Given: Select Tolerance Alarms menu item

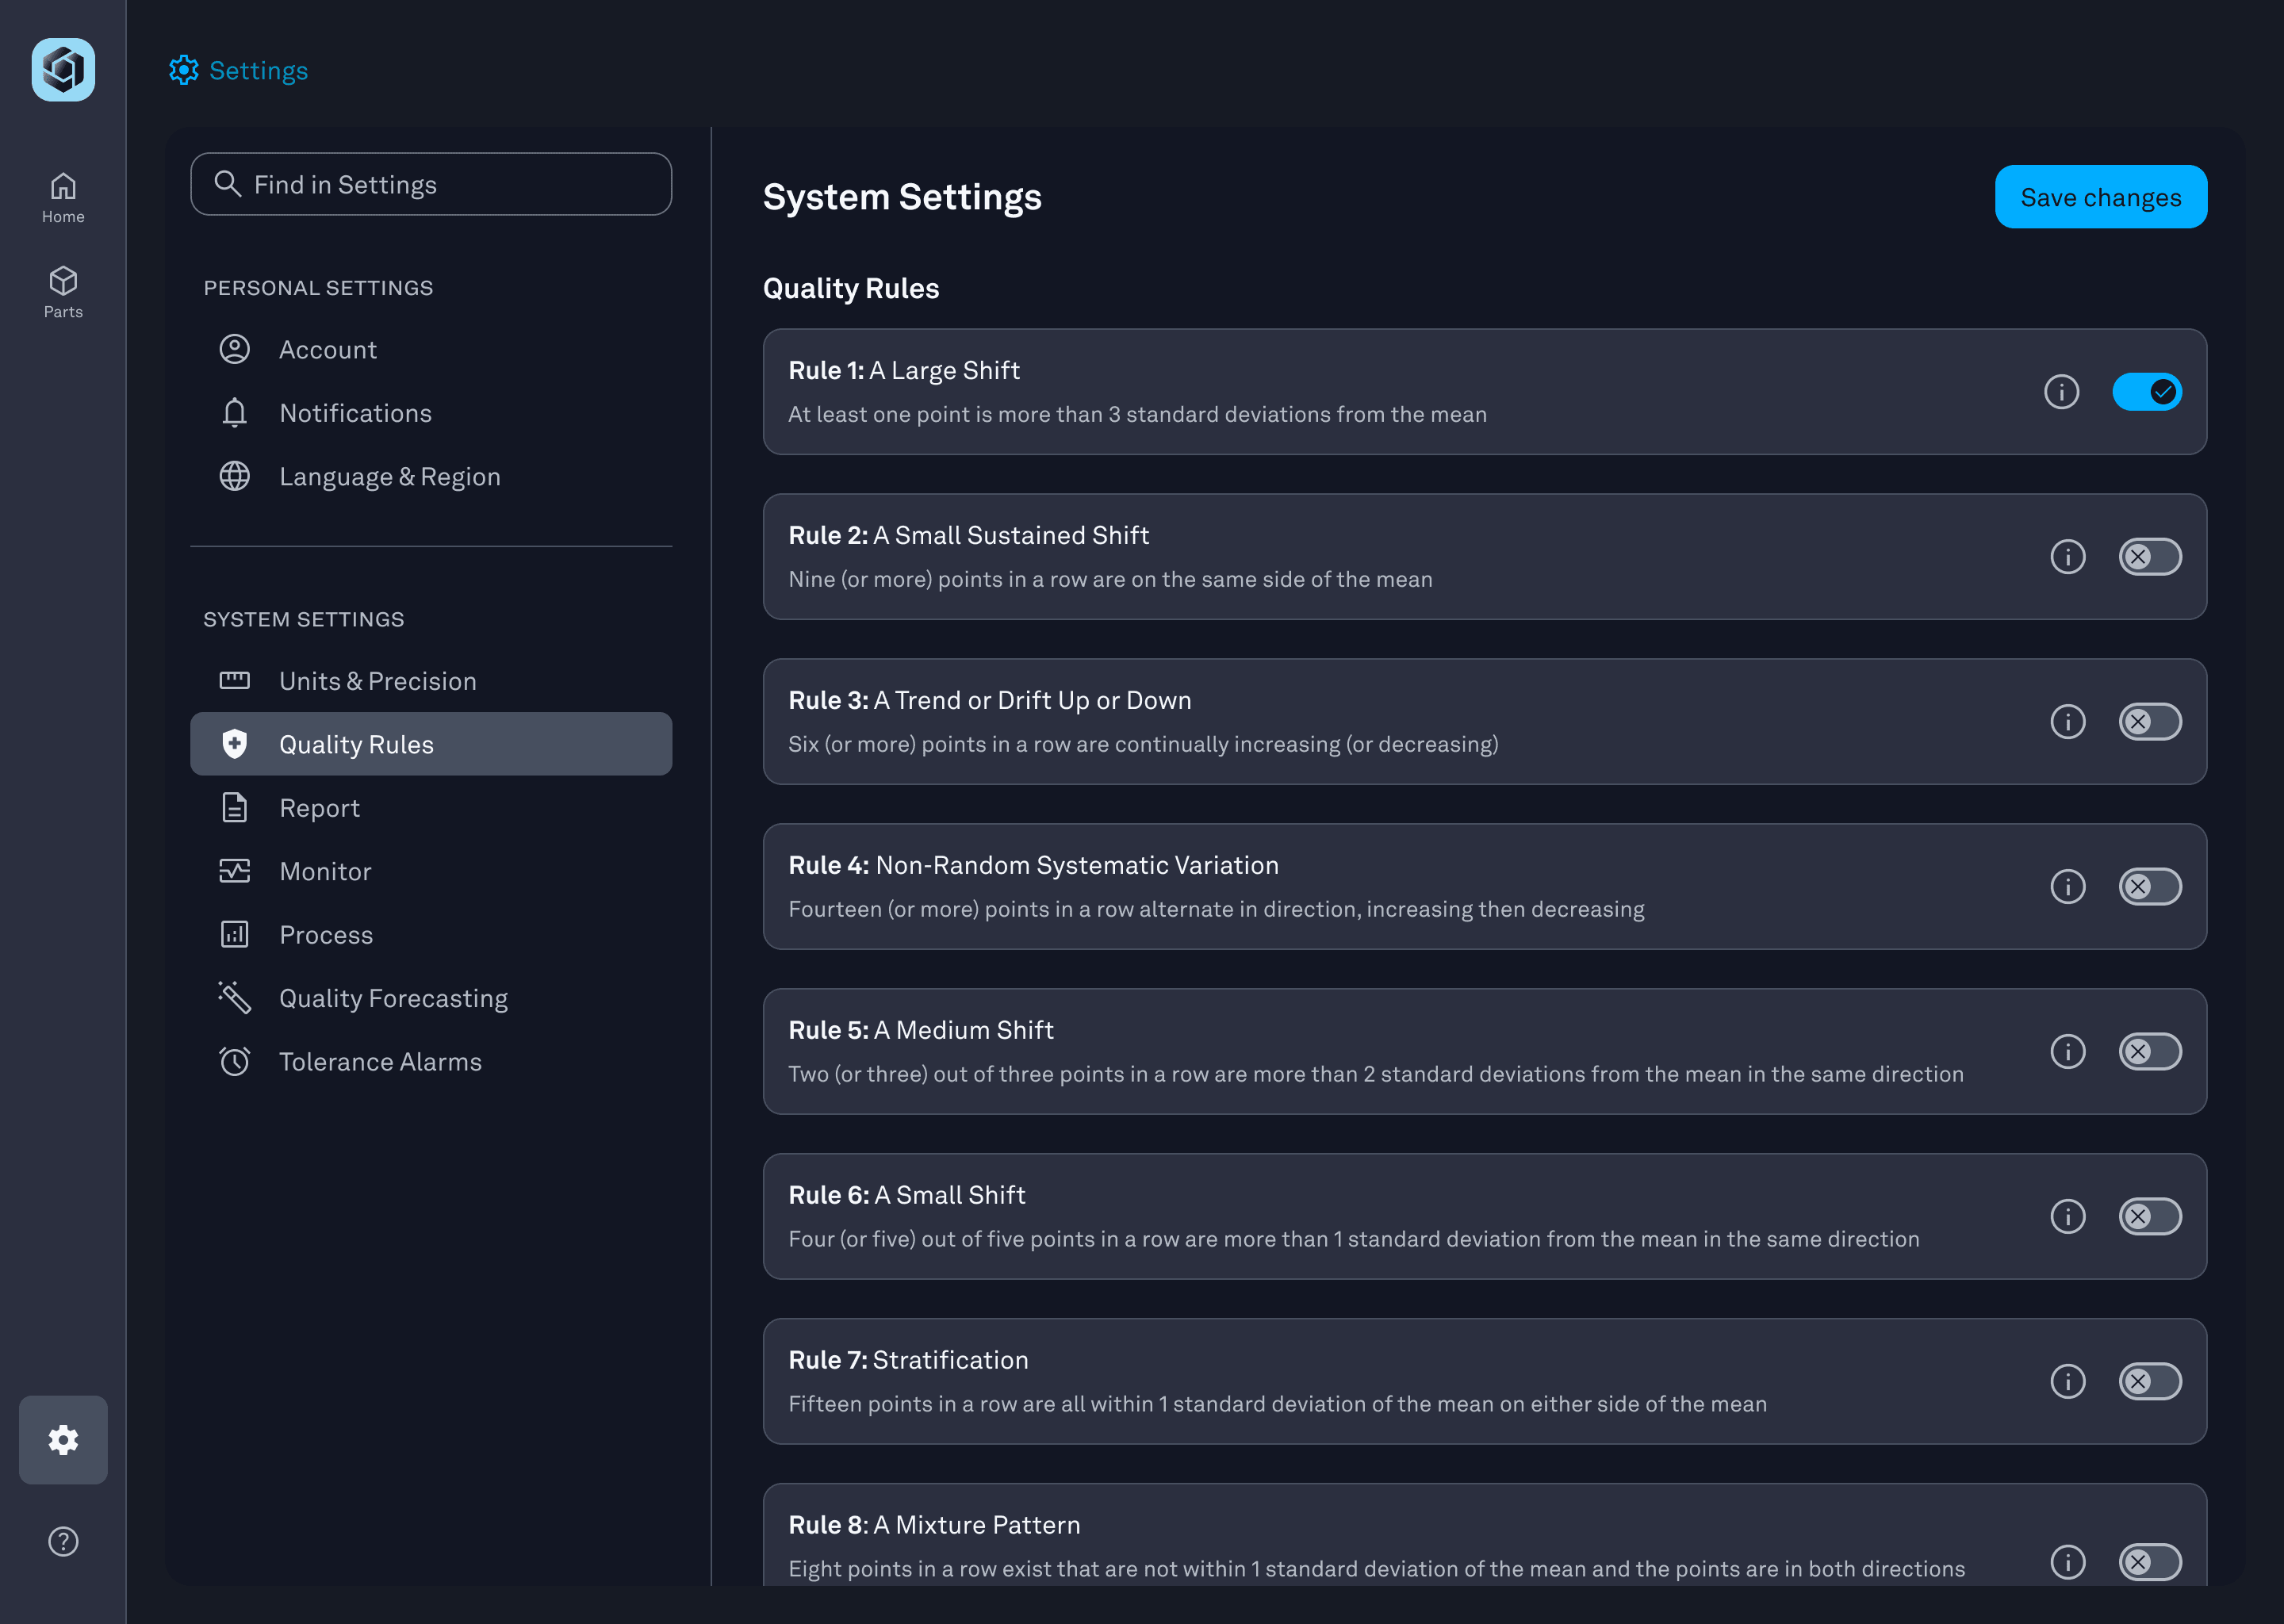Looking at the screenshot, I should (x=380, y=1062).
